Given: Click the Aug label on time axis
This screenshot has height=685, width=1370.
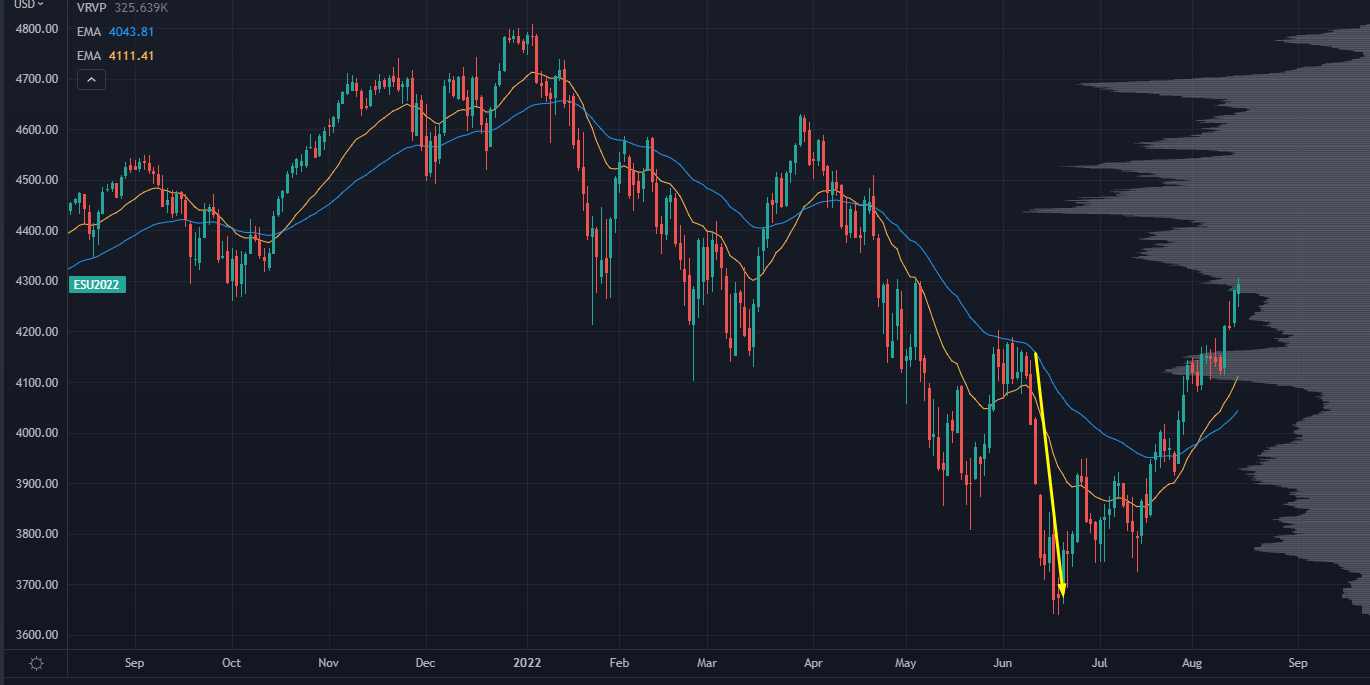Looking at the screenshot, I should click(1192, 663).
